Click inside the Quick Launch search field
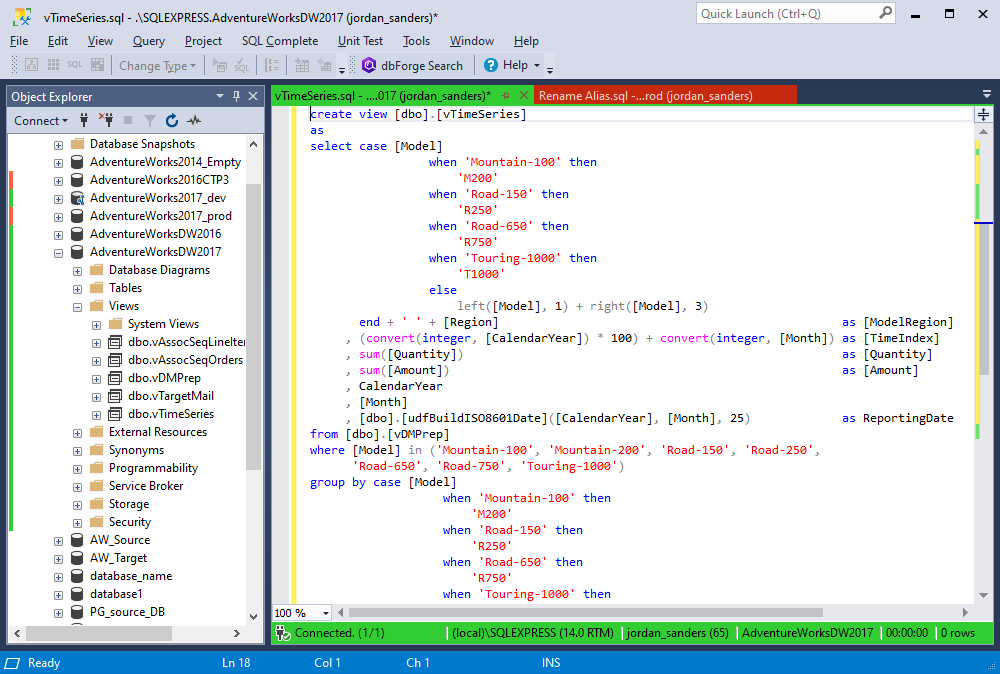The image size is (1000, 674). [x=787, y=13]
